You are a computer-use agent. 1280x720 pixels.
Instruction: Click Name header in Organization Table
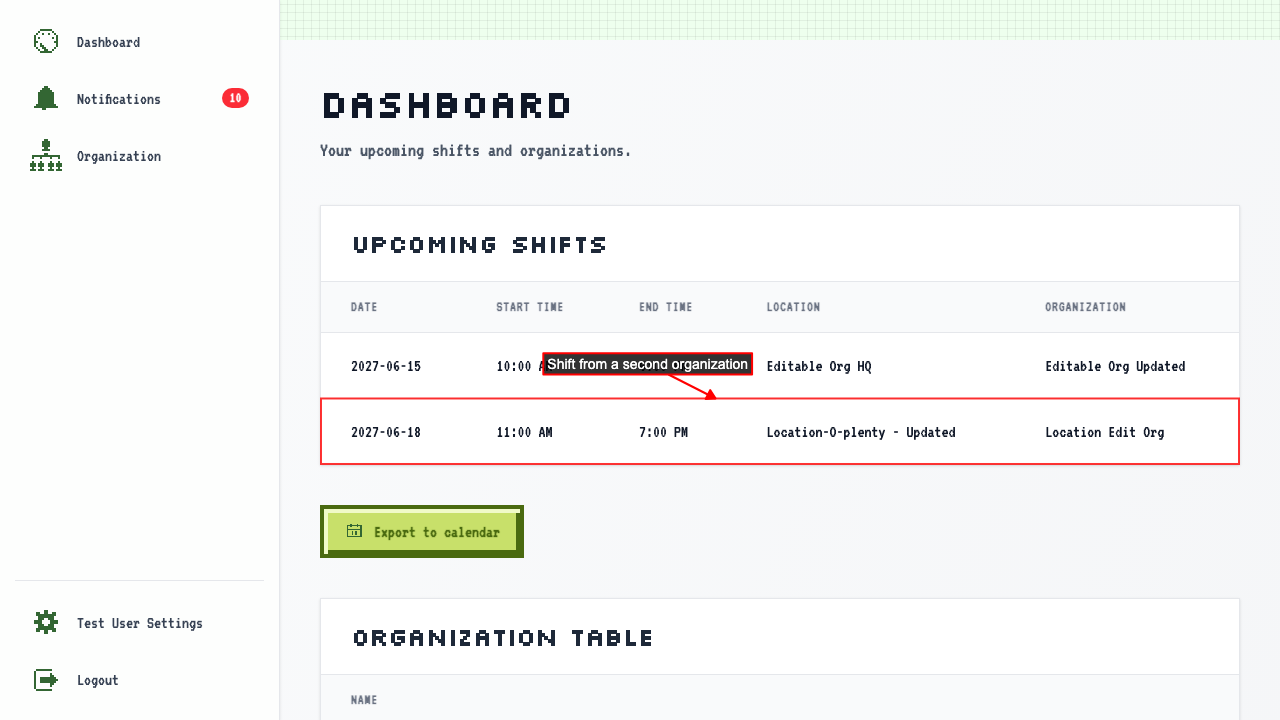click(x=364, y=700)
